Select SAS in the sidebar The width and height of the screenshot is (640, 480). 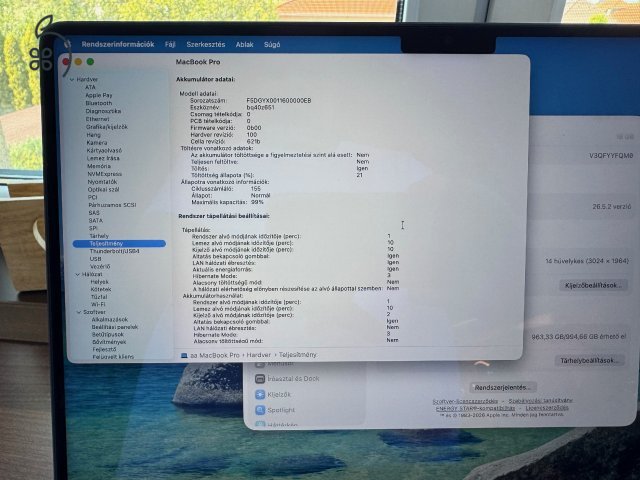click(94, 213)
